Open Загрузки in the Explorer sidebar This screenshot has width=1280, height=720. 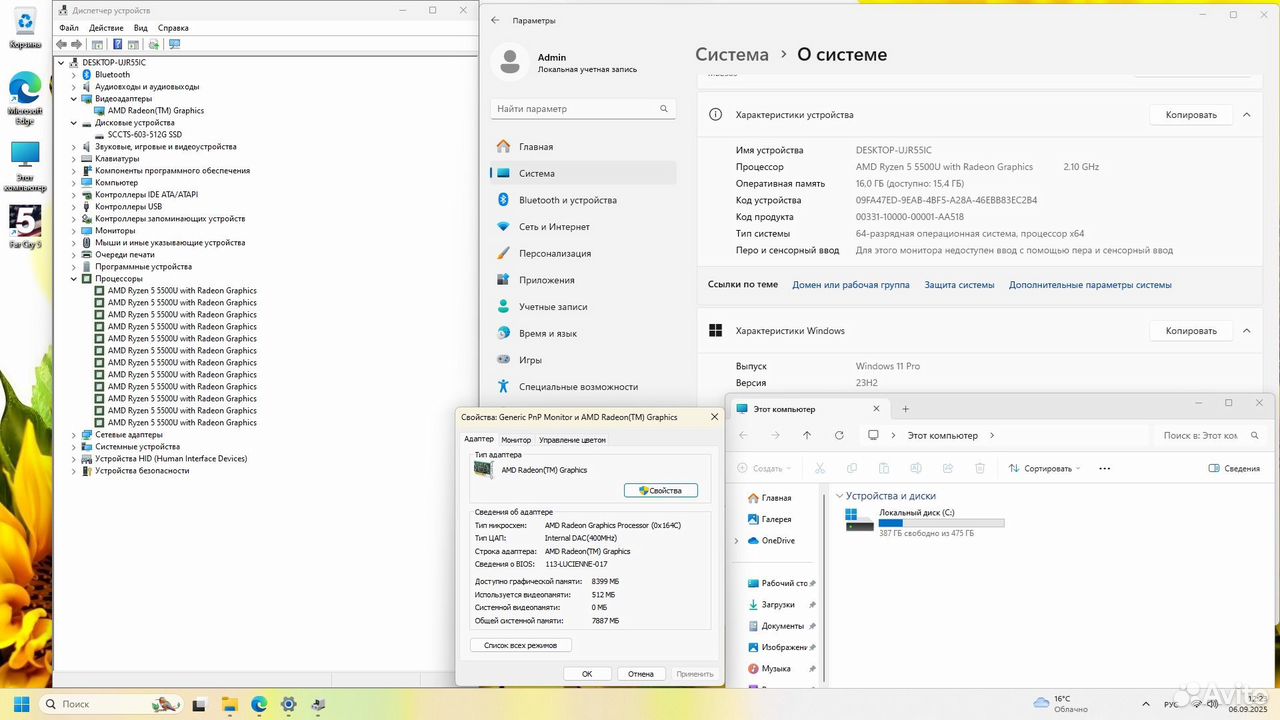point(778,605)
